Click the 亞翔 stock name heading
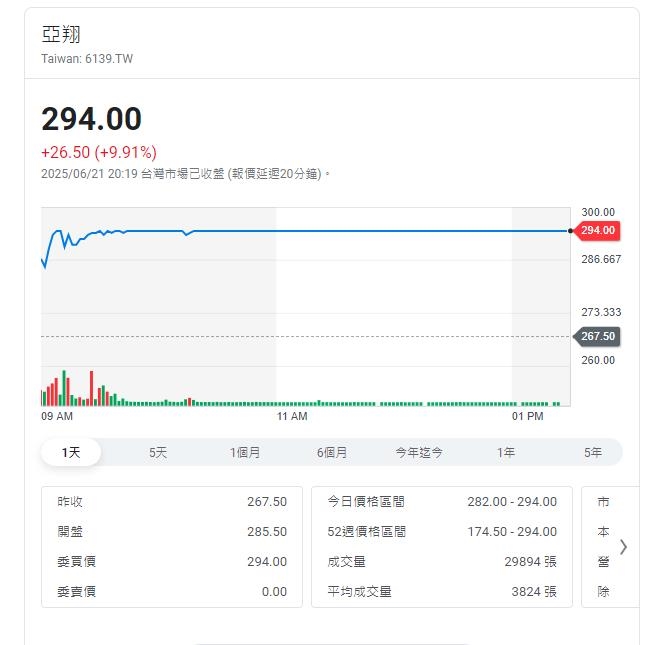Viewport: 663px width, 645px height. pyautogui.click(x=61, y=34)
